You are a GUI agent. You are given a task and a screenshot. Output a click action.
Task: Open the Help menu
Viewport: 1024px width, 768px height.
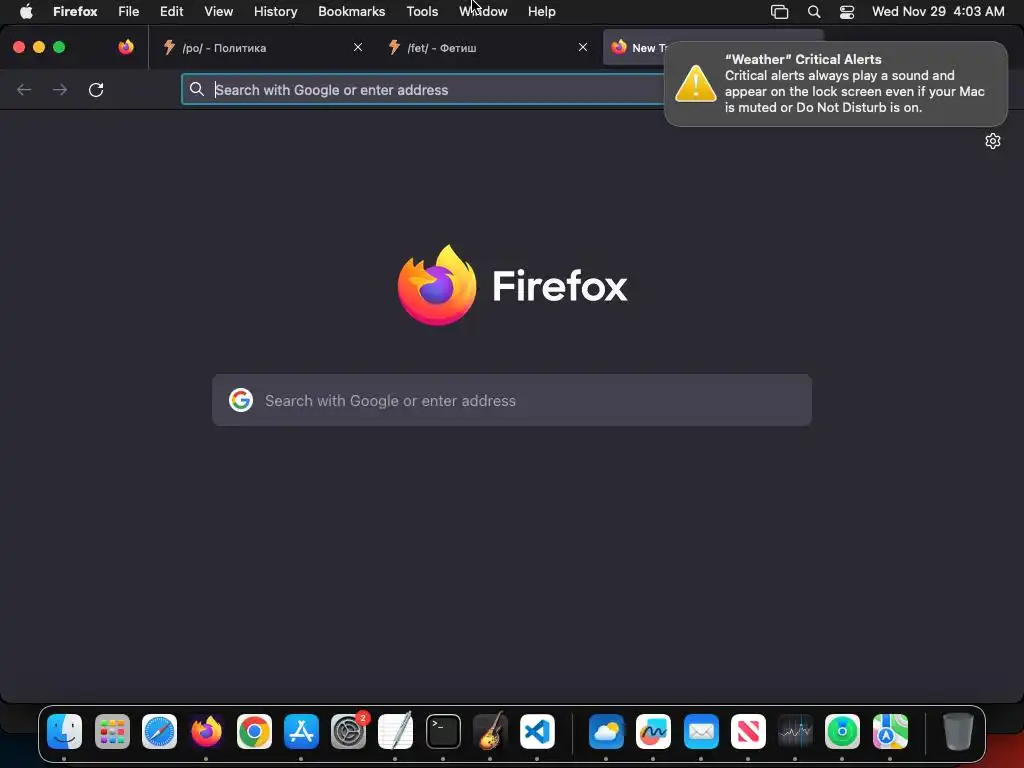click(x=542, y=12)
